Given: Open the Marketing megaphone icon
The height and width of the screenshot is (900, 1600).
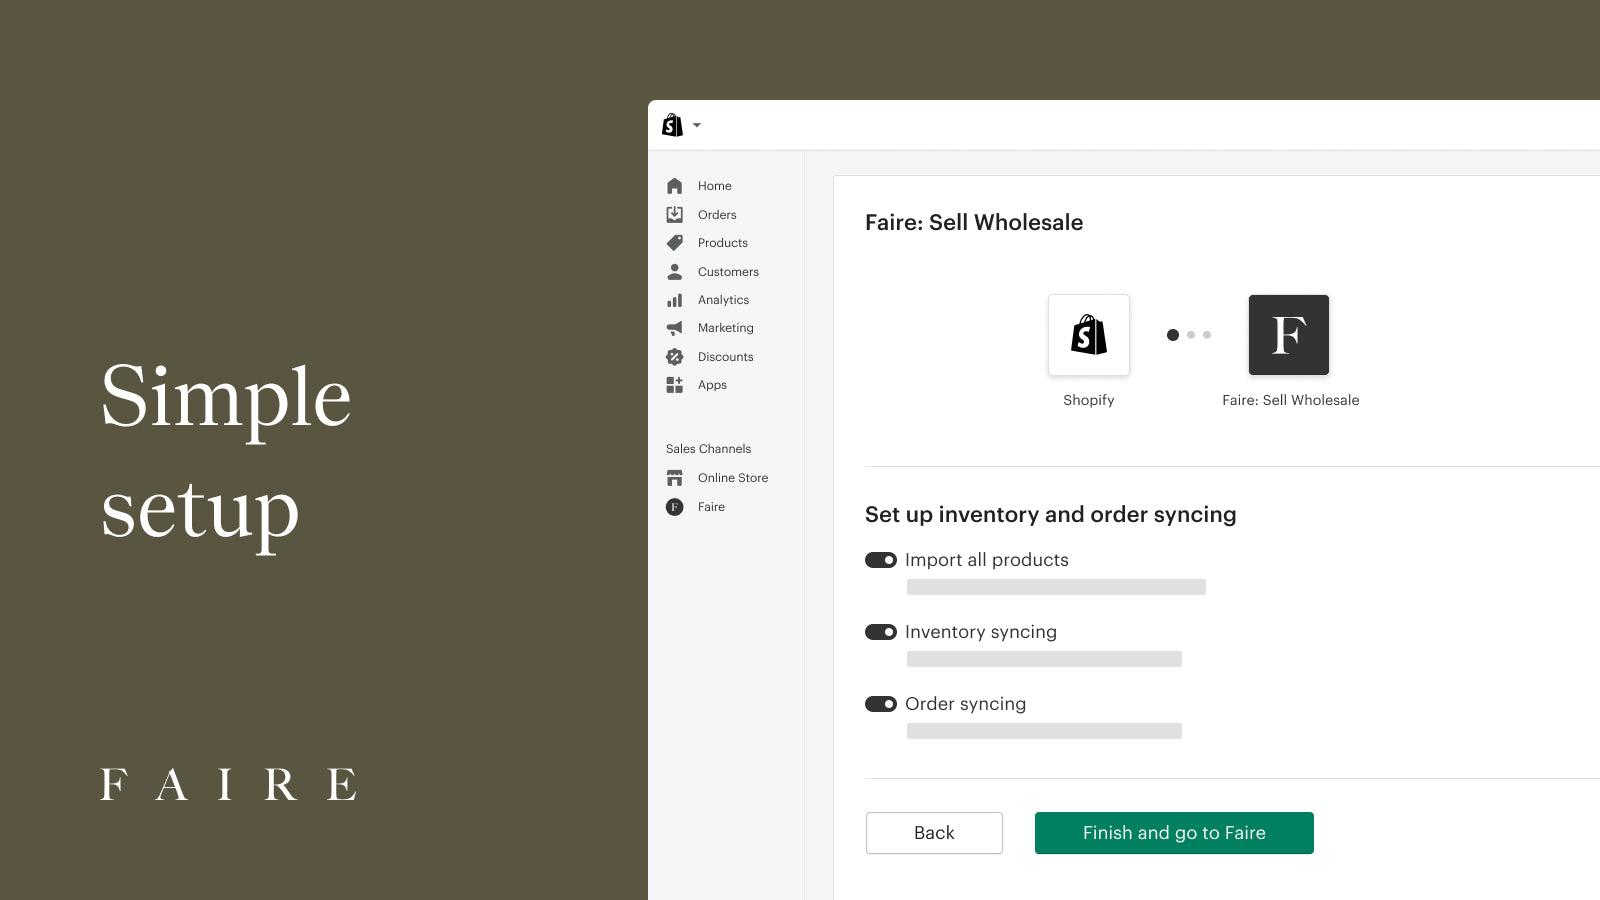Looking at the screenshot, I should (x=674, y=328).
